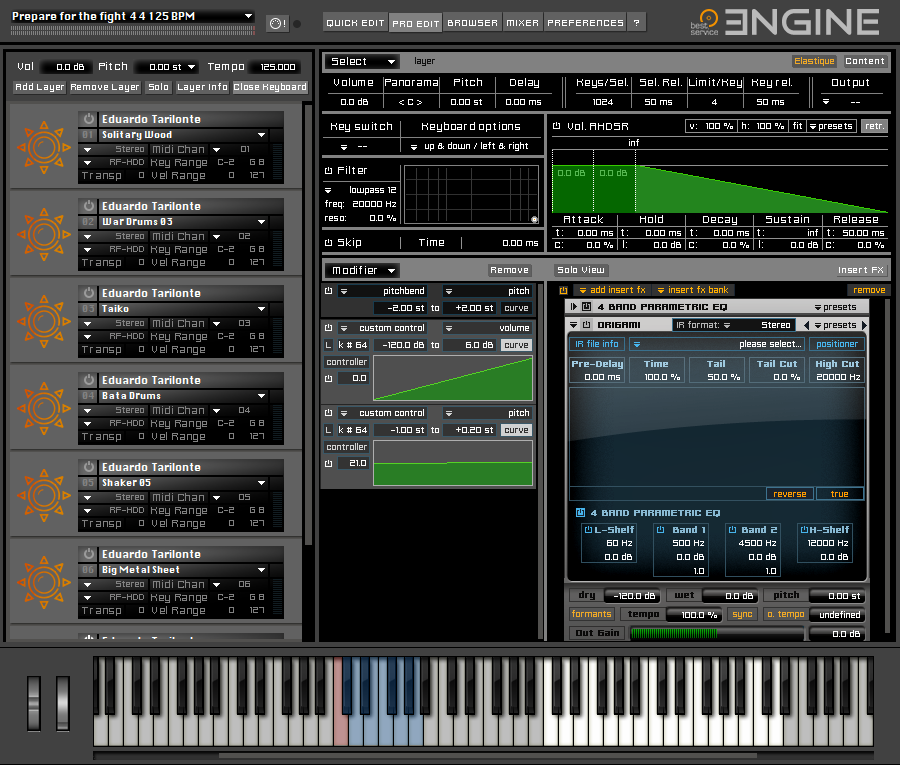Click play arrow on 4 Band Parametric EQ header
900x765 pixels.
click(573, 307)
